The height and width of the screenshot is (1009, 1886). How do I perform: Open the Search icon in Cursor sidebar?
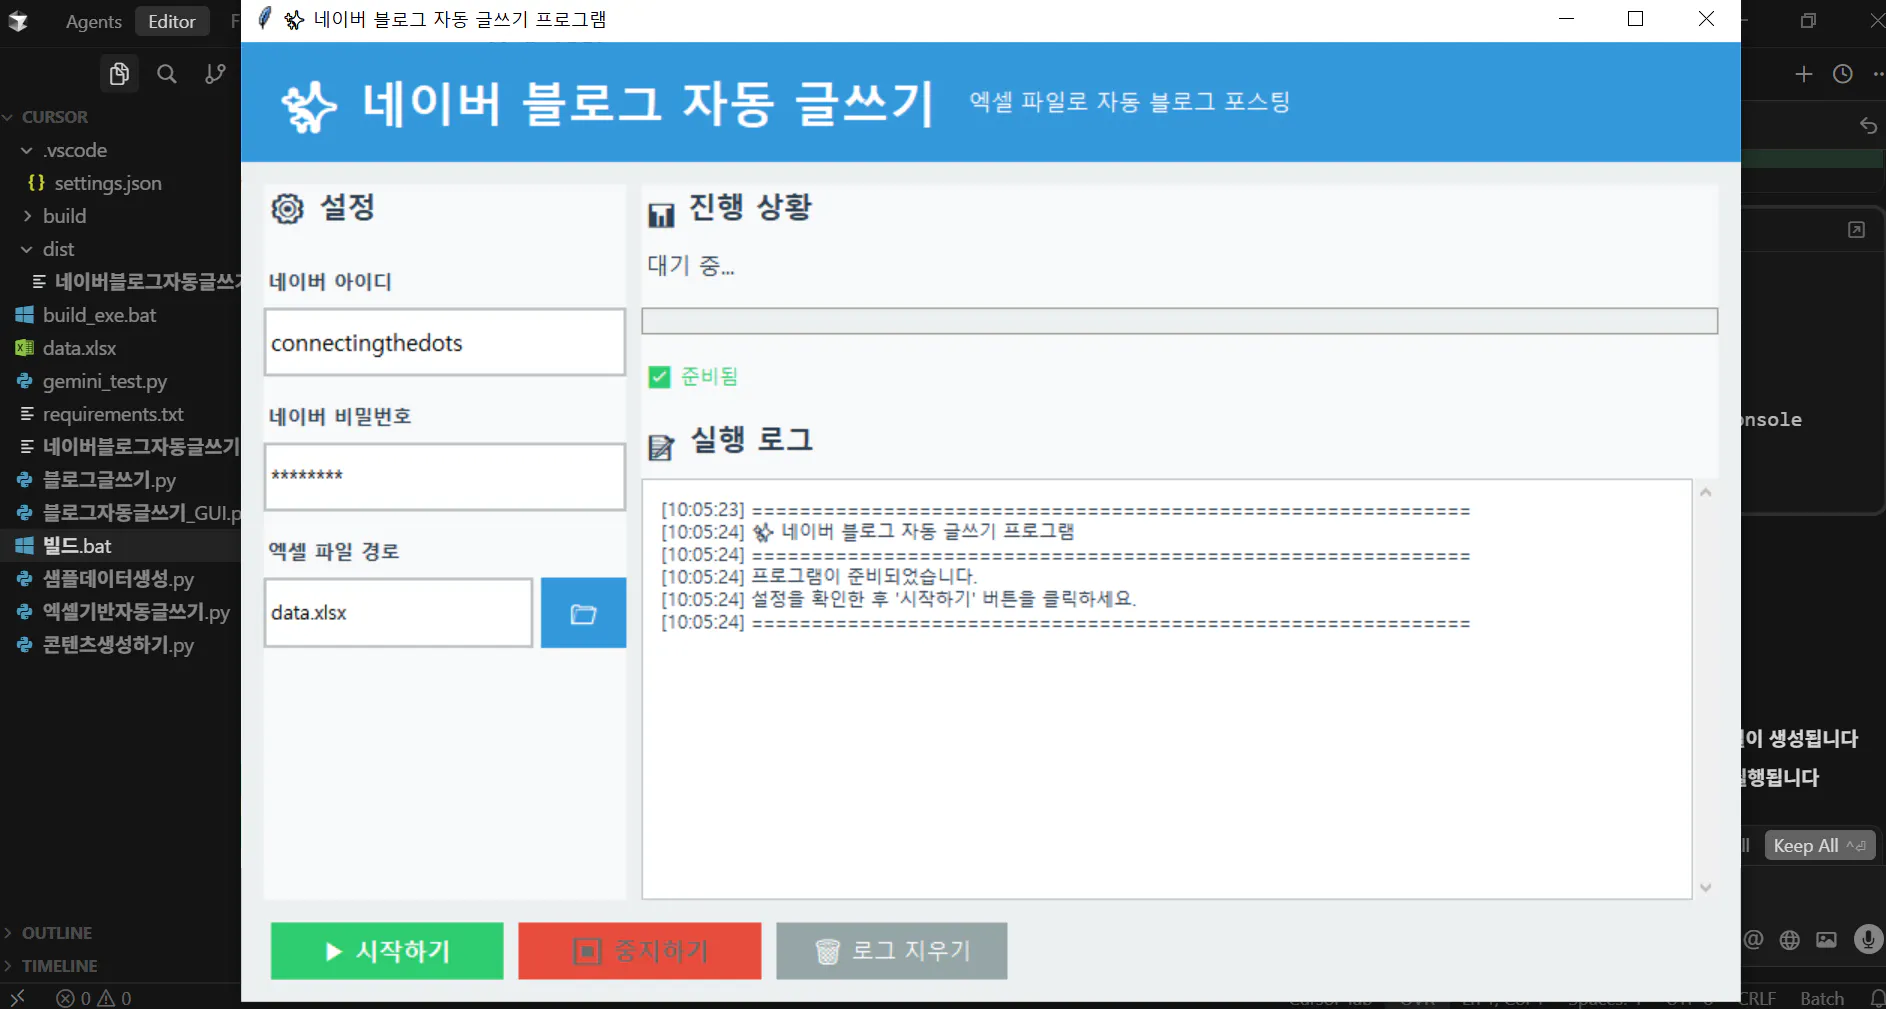point(167,74)
